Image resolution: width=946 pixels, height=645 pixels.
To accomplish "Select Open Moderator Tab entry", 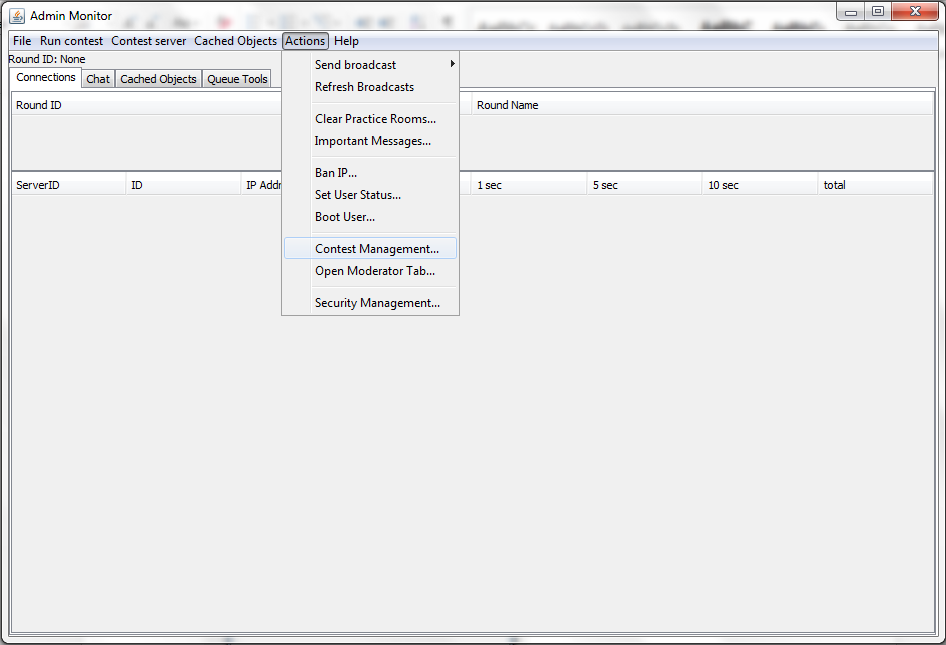I will (x=374, y=271).
